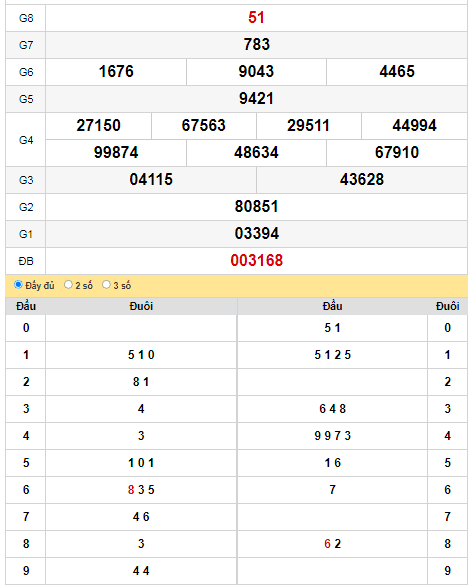Click the red 8 in row 6
This screenshot has width=471, height=588.
point(131,490)
